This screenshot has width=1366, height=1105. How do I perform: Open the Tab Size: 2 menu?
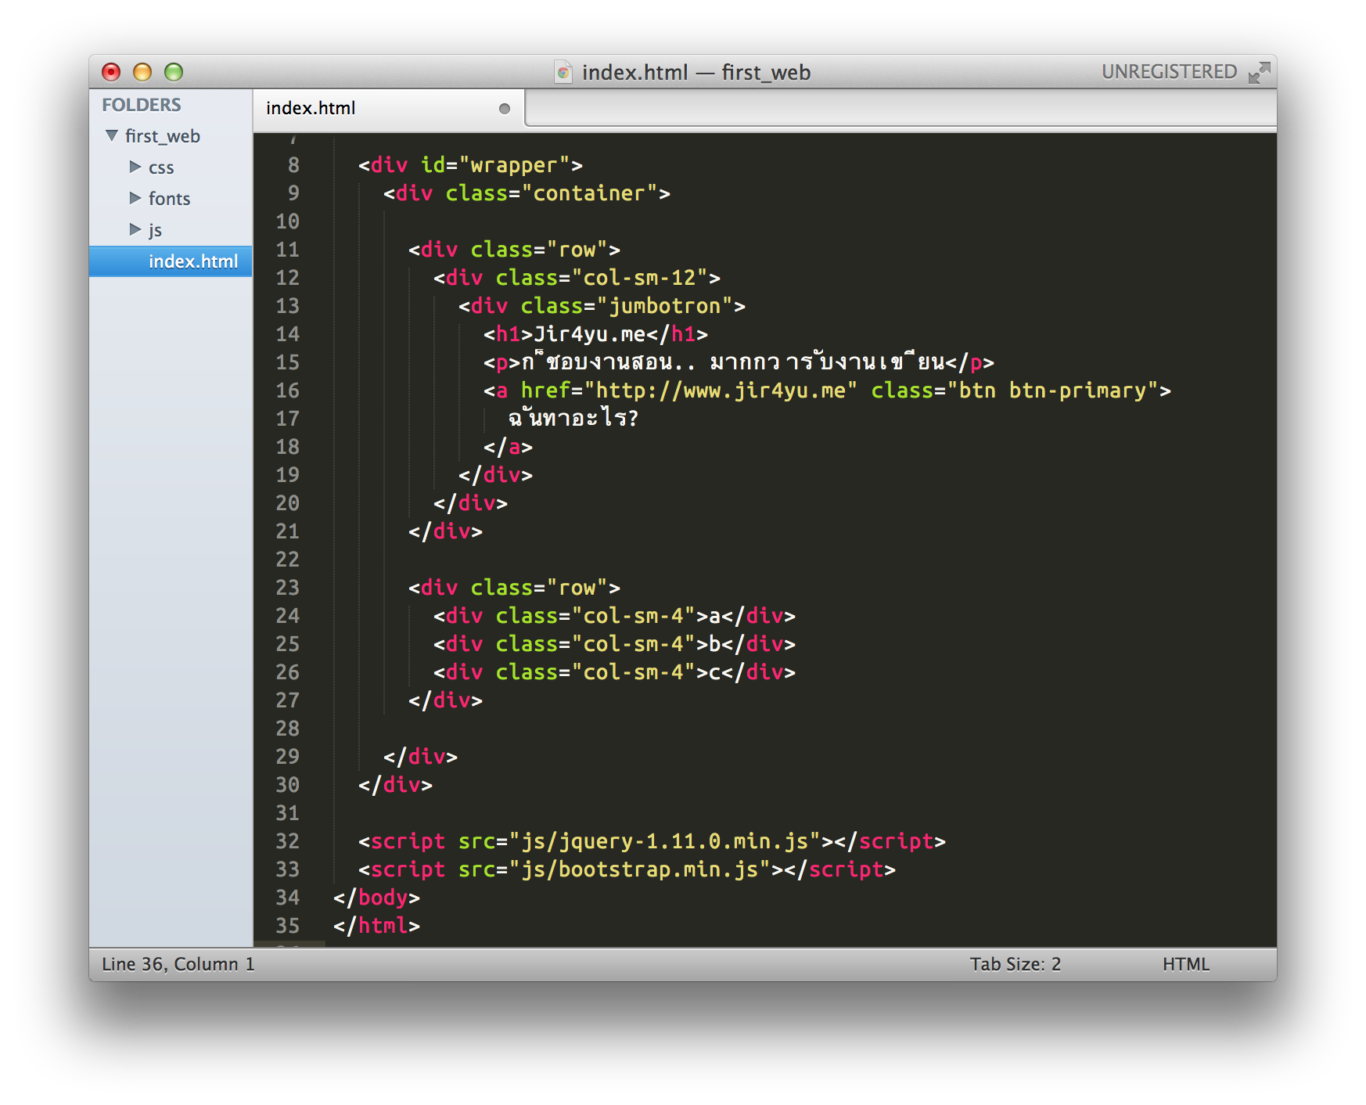[x=1015, y=964]
